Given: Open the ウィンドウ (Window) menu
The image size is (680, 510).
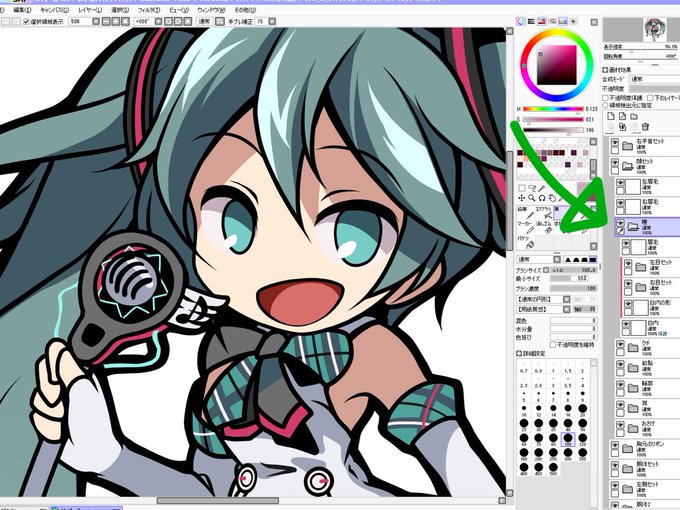Looking at the screenshot, I should coord(211,10).
